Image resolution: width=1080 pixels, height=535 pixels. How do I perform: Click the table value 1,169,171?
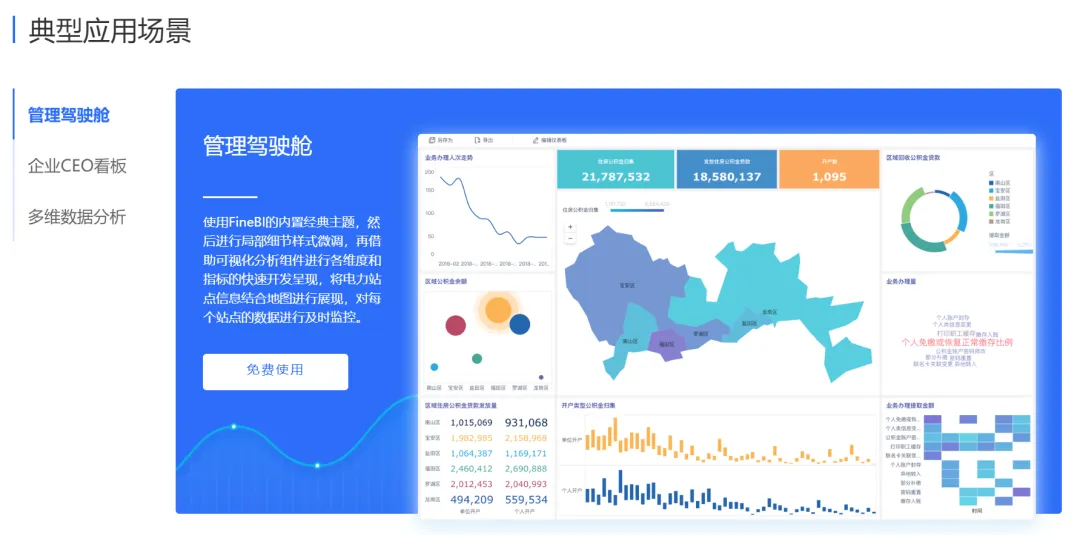pyautogui.click(x=526, y=453)
